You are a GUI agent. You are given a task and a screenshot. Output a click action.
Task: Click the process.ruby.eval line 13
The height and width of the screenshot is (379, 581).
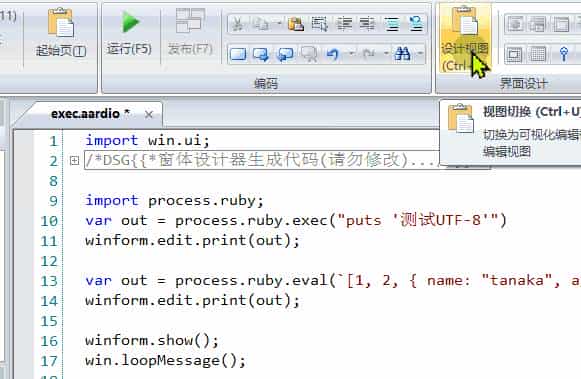click(333, 281)
